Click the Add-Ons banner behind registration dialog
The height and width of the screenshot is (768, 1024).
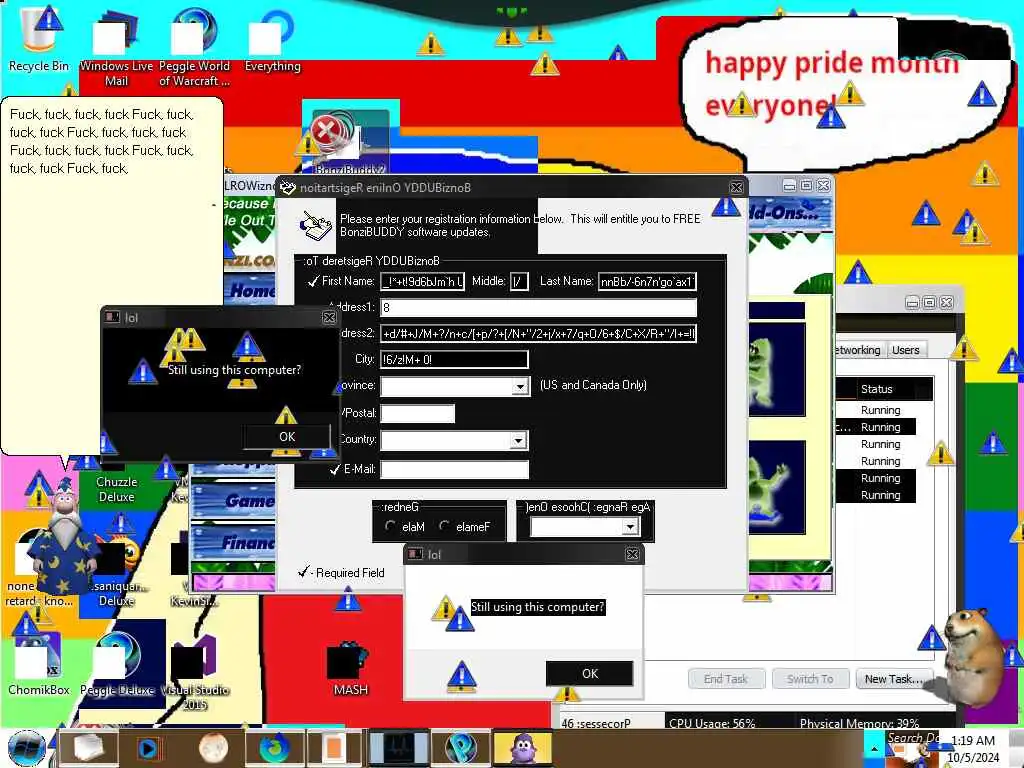click(791, 212)
